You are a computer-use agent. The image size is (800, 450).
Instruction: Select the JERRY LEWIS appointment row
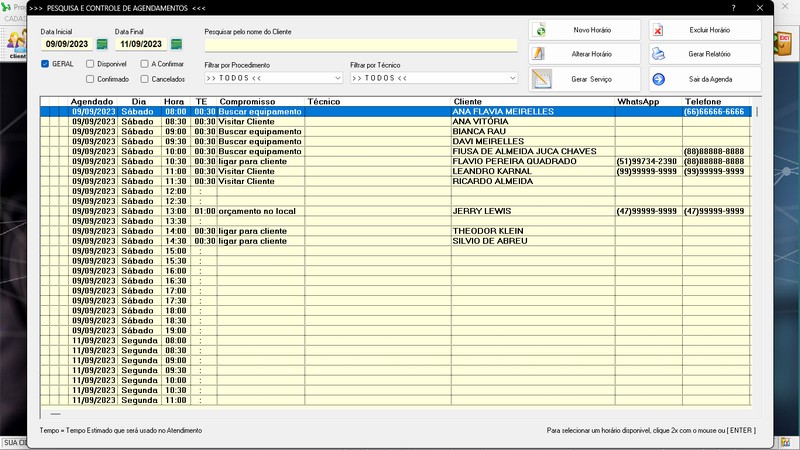tap(395, 211)
